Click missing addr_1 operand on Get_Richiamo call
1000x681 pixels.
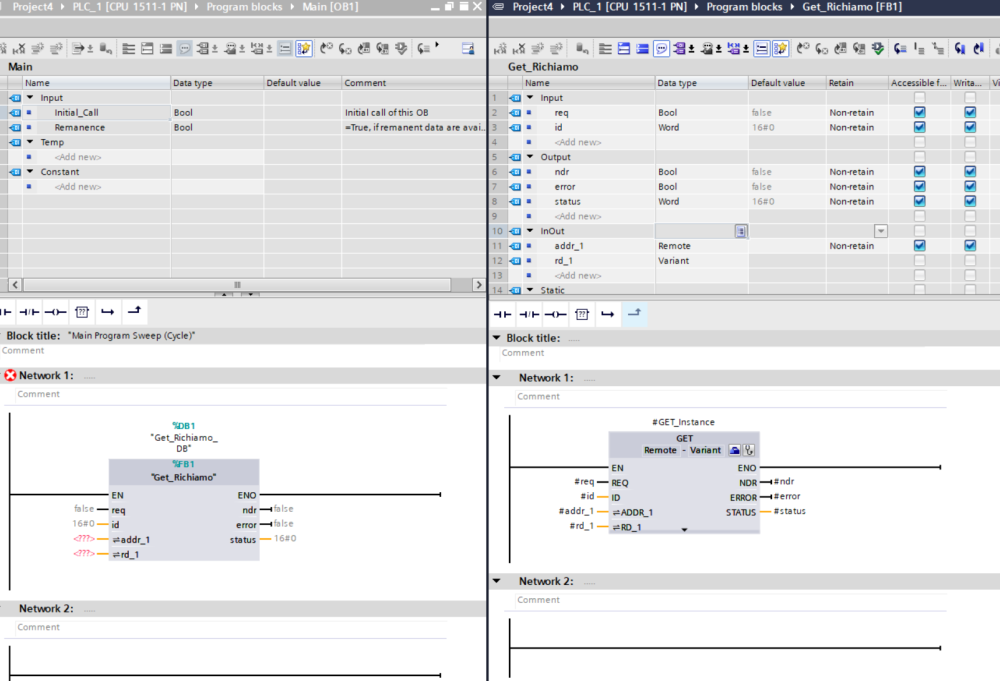[83, 539]
